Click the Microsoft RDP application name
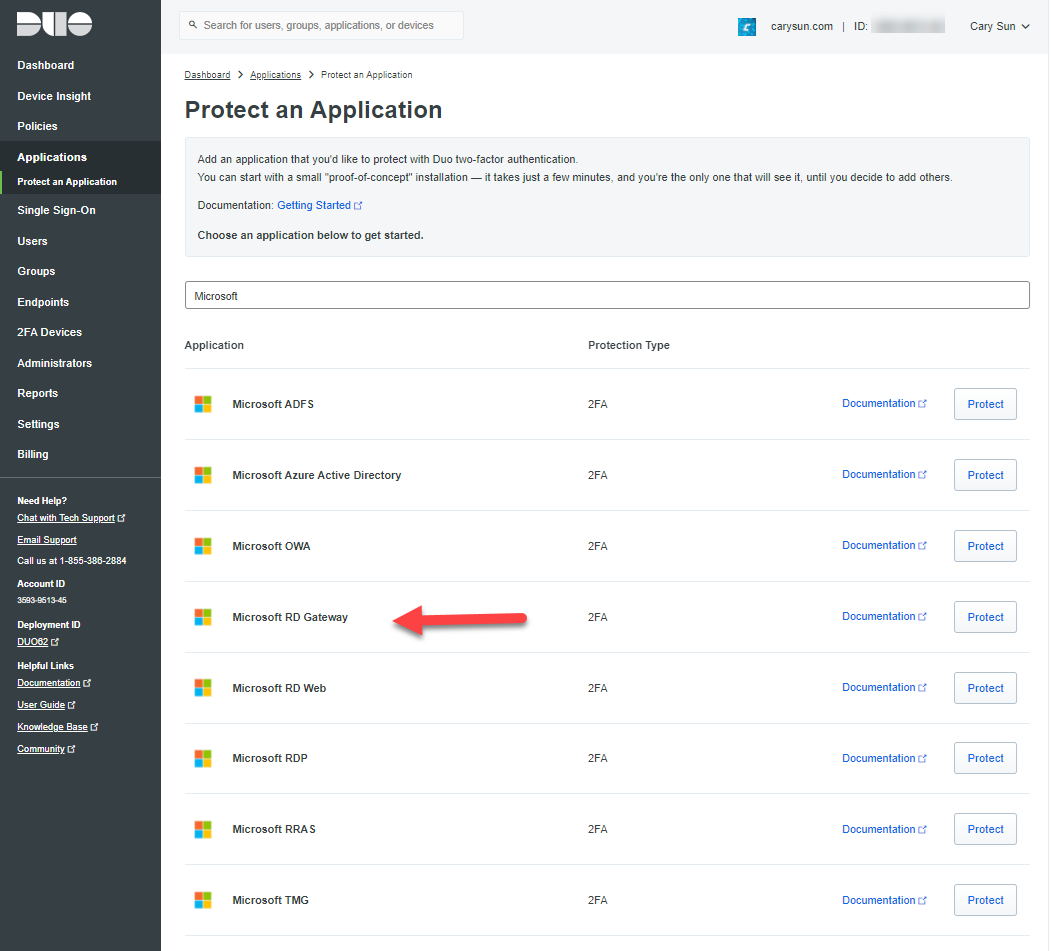Screen dimensions: 1051x951 [x=270, y=758]
